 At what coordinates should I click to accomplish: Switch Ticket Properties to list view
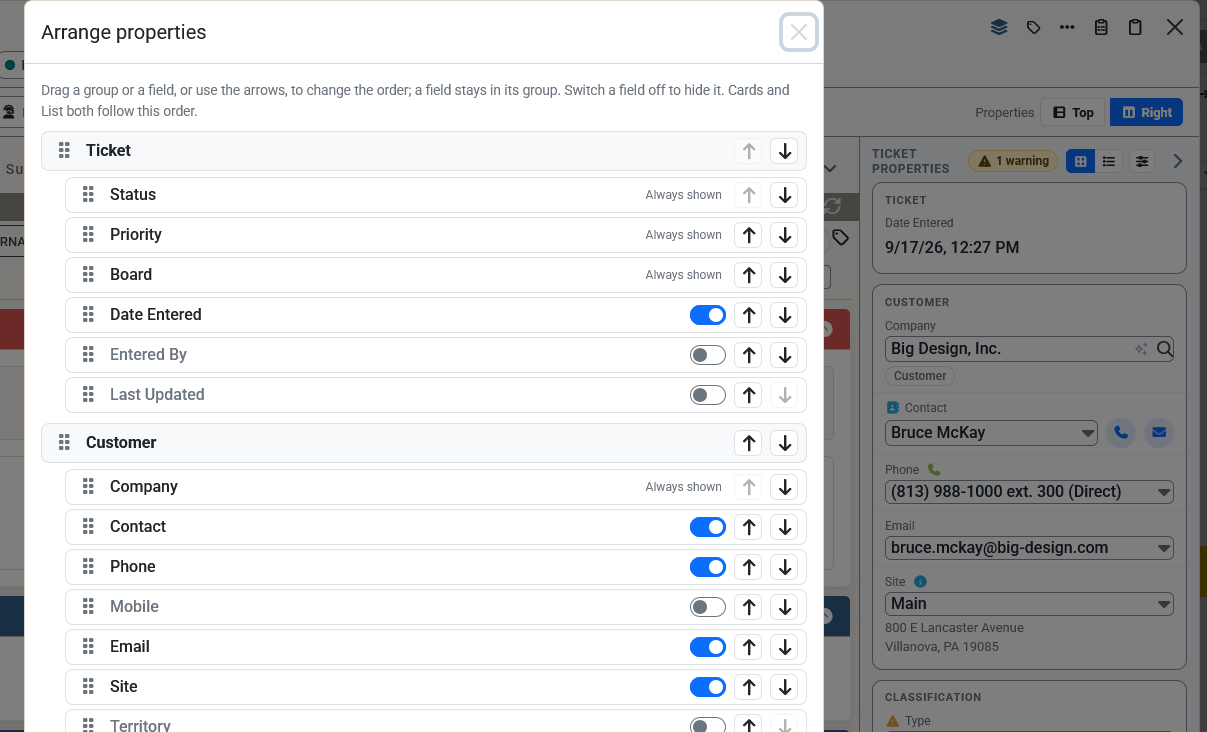(1109, 161)
